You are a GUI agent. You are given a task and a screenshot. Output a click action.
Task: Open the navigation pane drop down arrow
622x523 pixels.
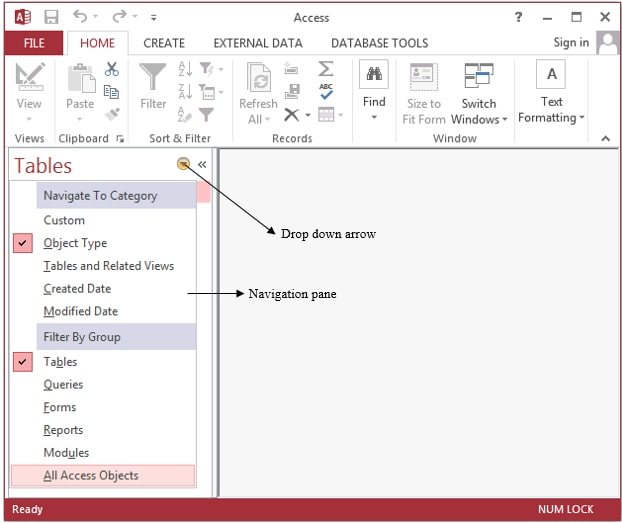pyautogui.click(x=183, y=163)
